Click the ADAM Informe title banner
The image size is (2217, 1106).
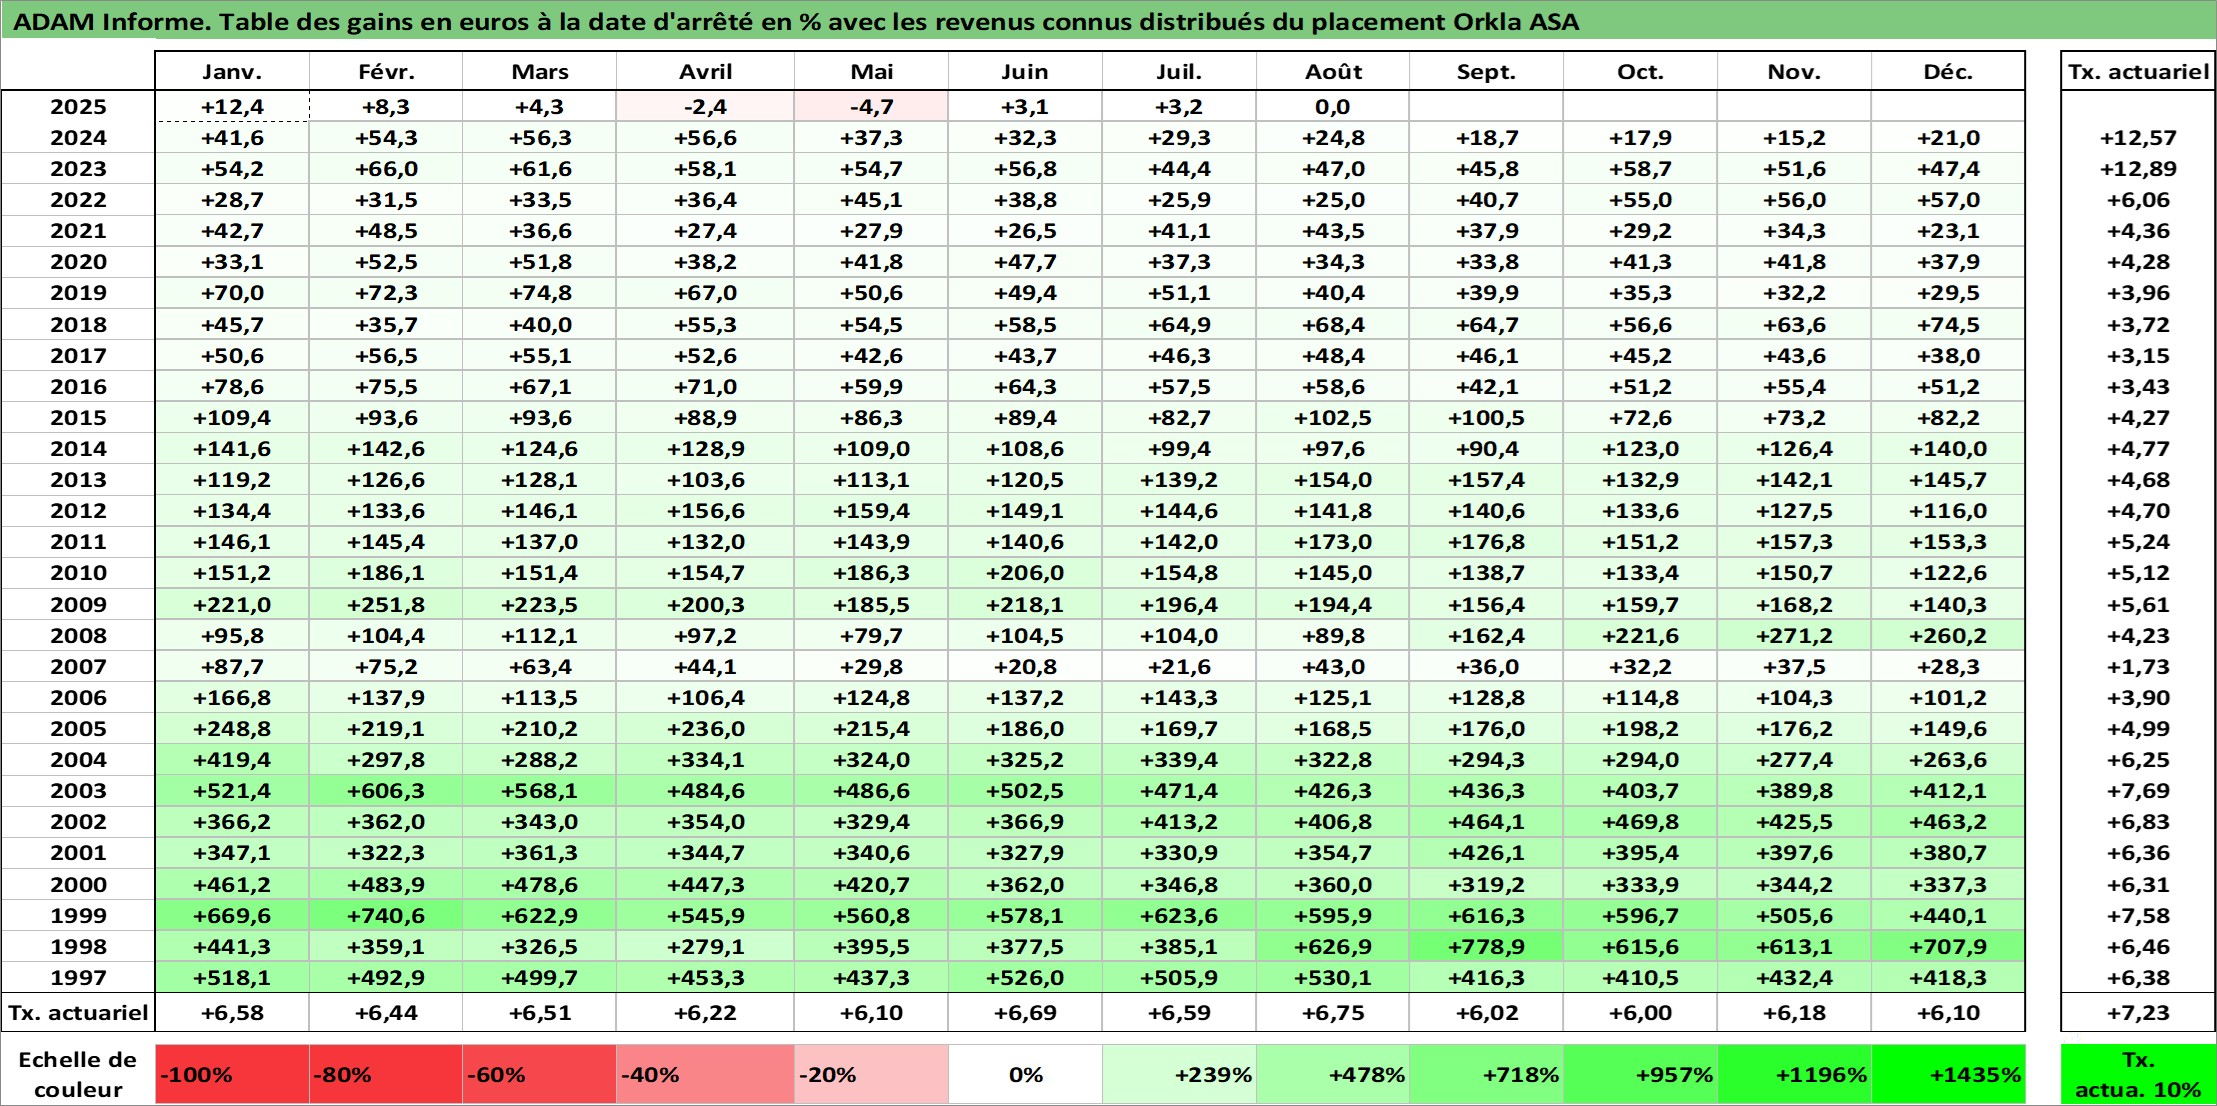[1108, 21]
